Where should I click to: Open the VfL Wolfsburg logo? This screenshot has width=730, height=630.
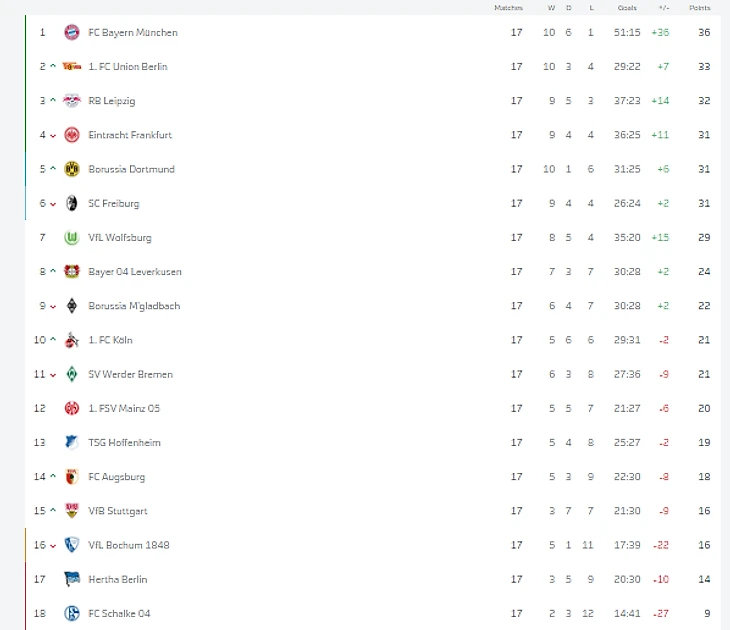pyautogui.click(x=72, y=237)
